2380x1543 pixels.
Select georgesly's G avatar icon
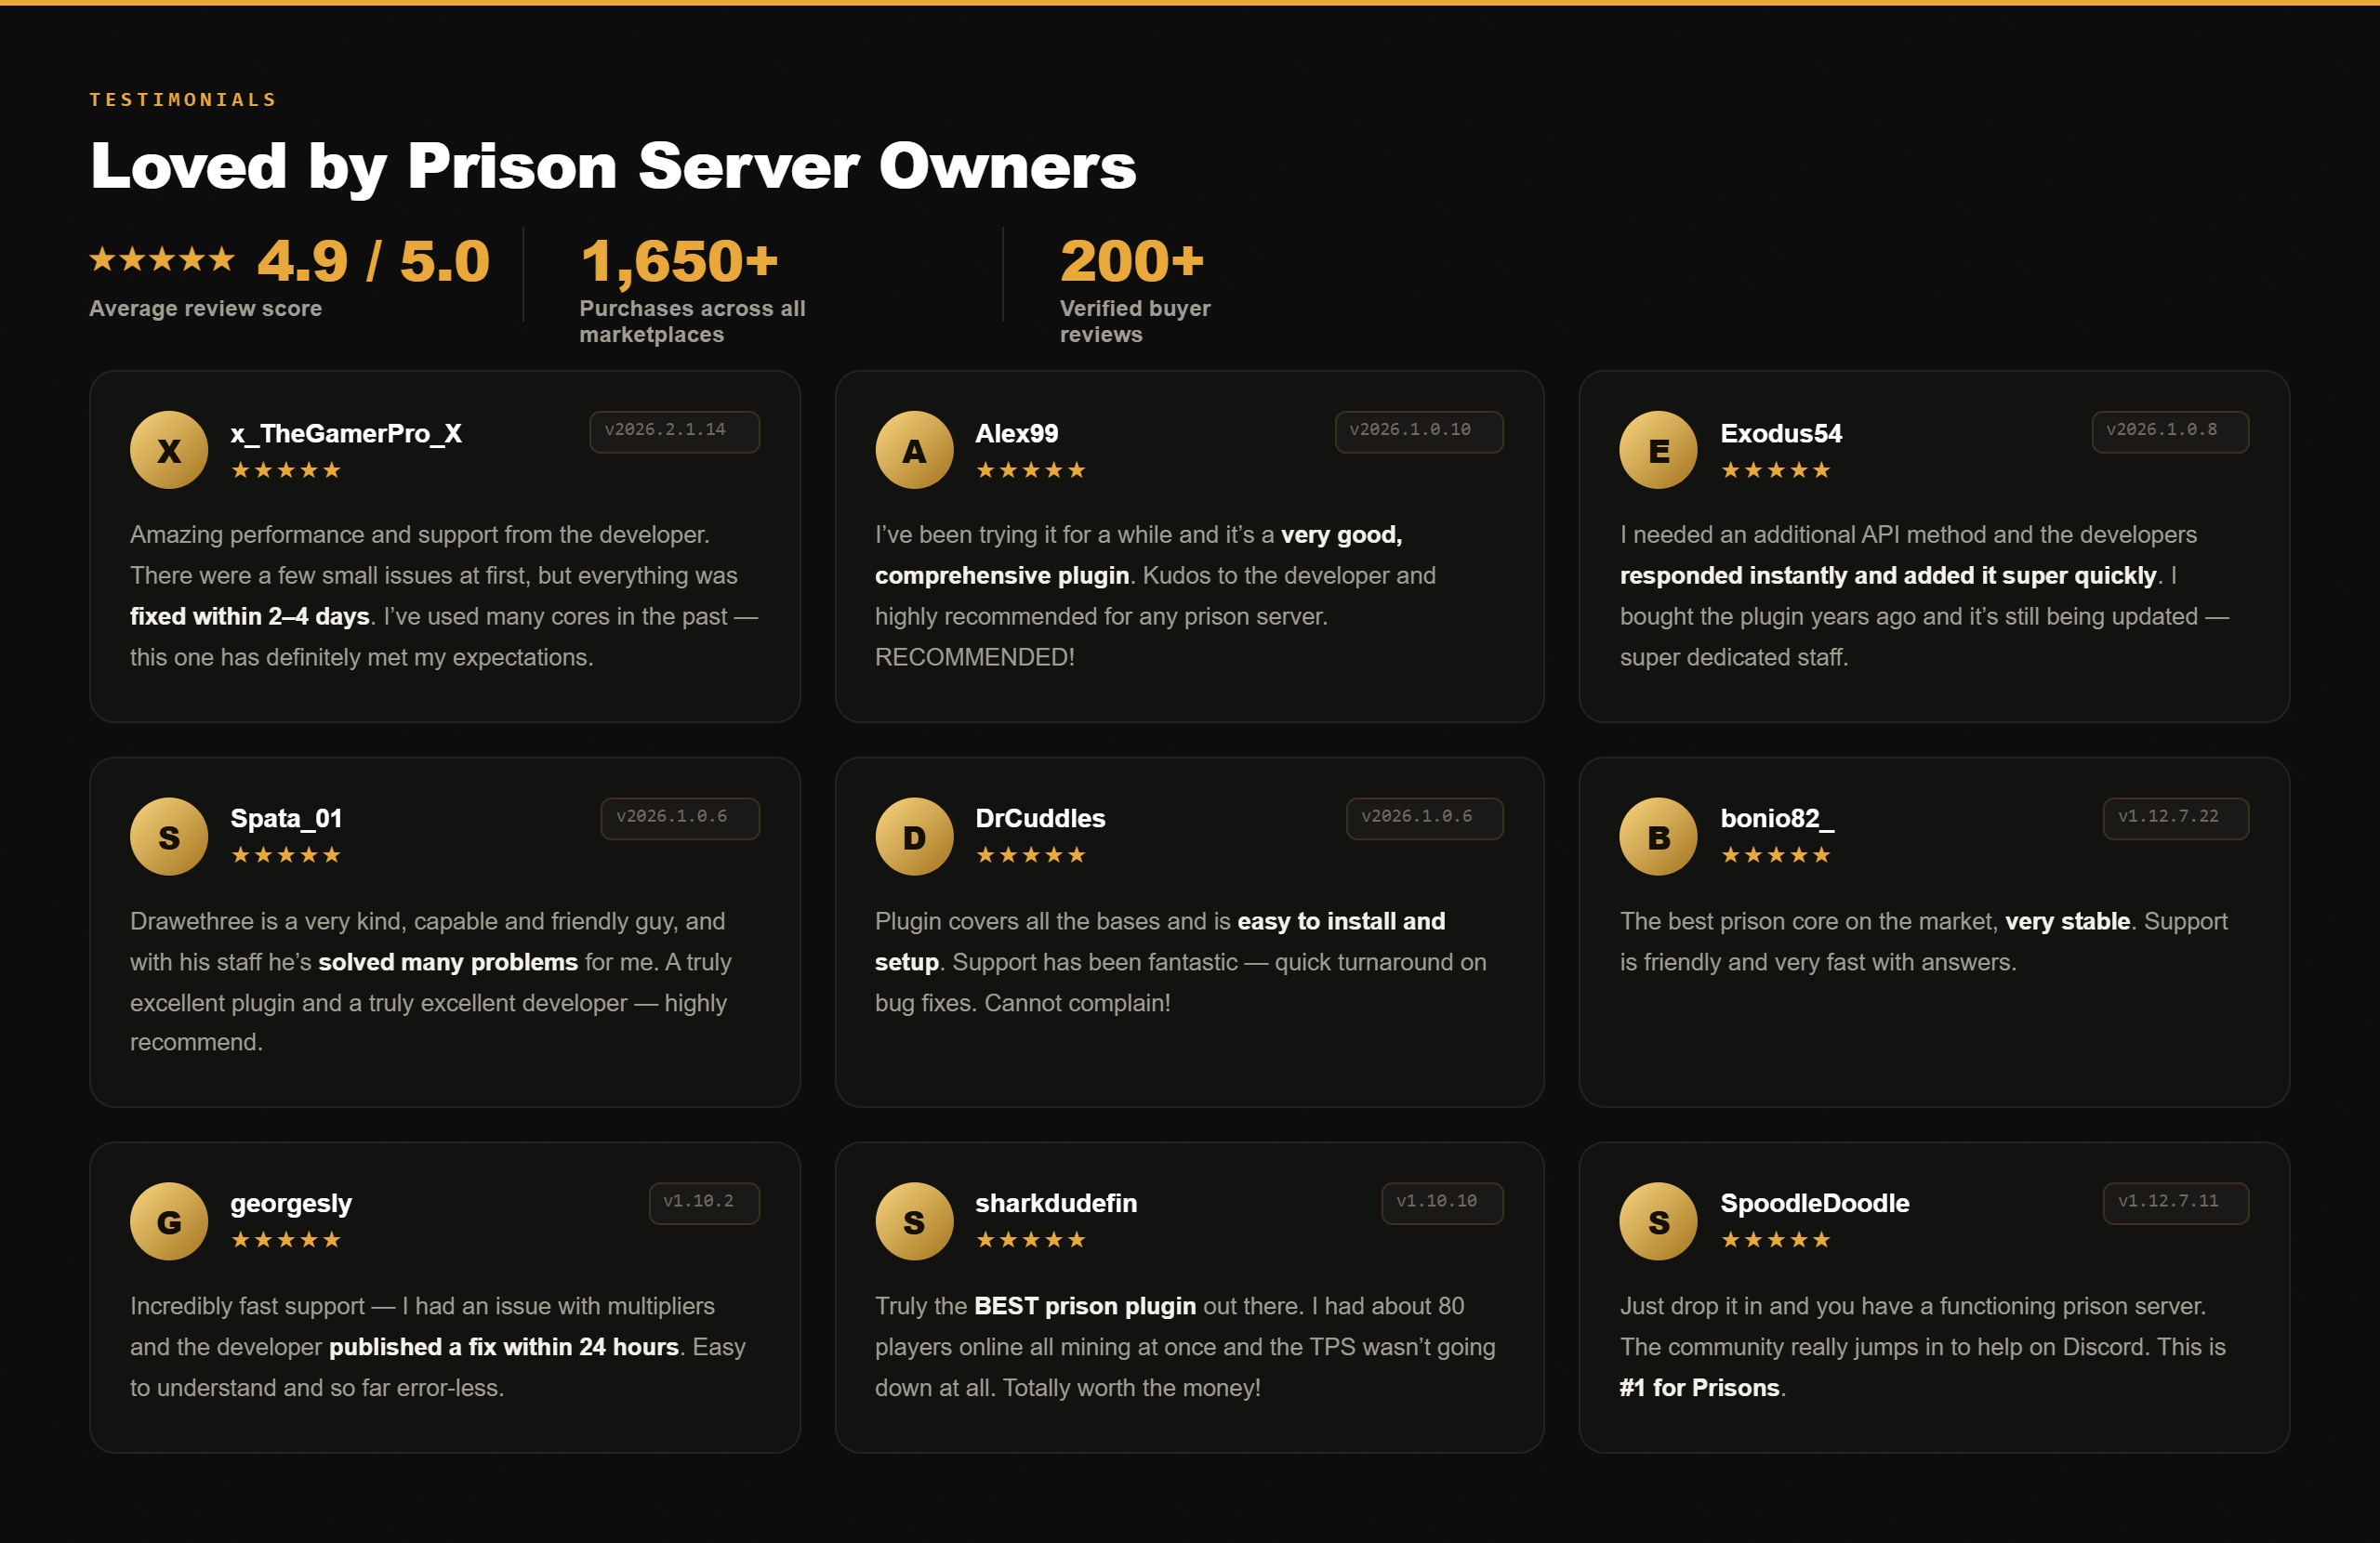pyautogui.click(x=169, y=1221)
